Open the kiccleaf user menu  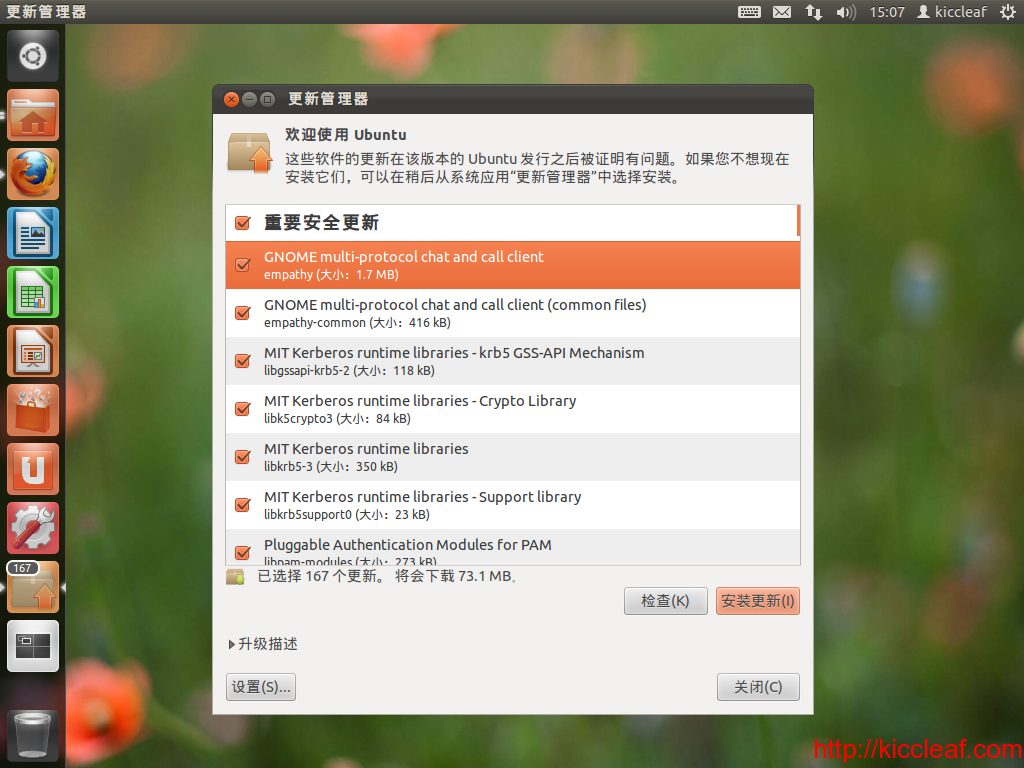pos(952,12)
